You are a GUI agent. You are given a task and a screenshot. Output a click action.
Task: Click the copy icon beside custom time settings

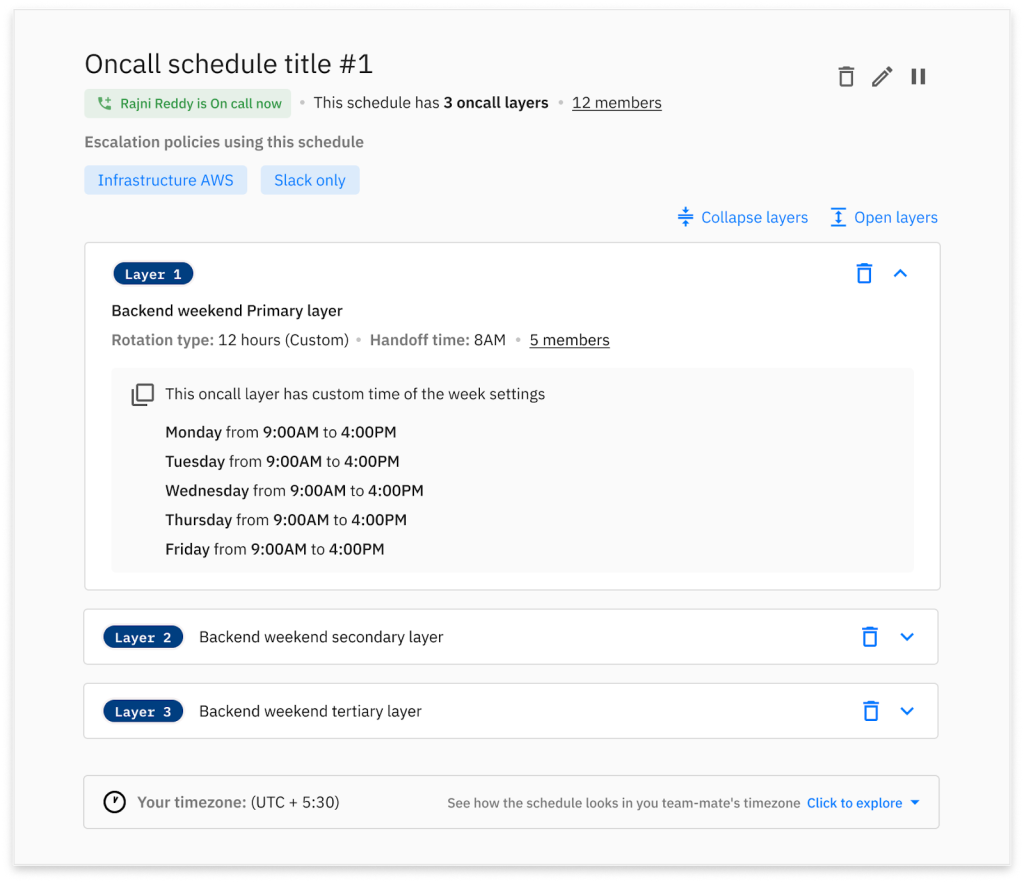click(x=143, y=394)
